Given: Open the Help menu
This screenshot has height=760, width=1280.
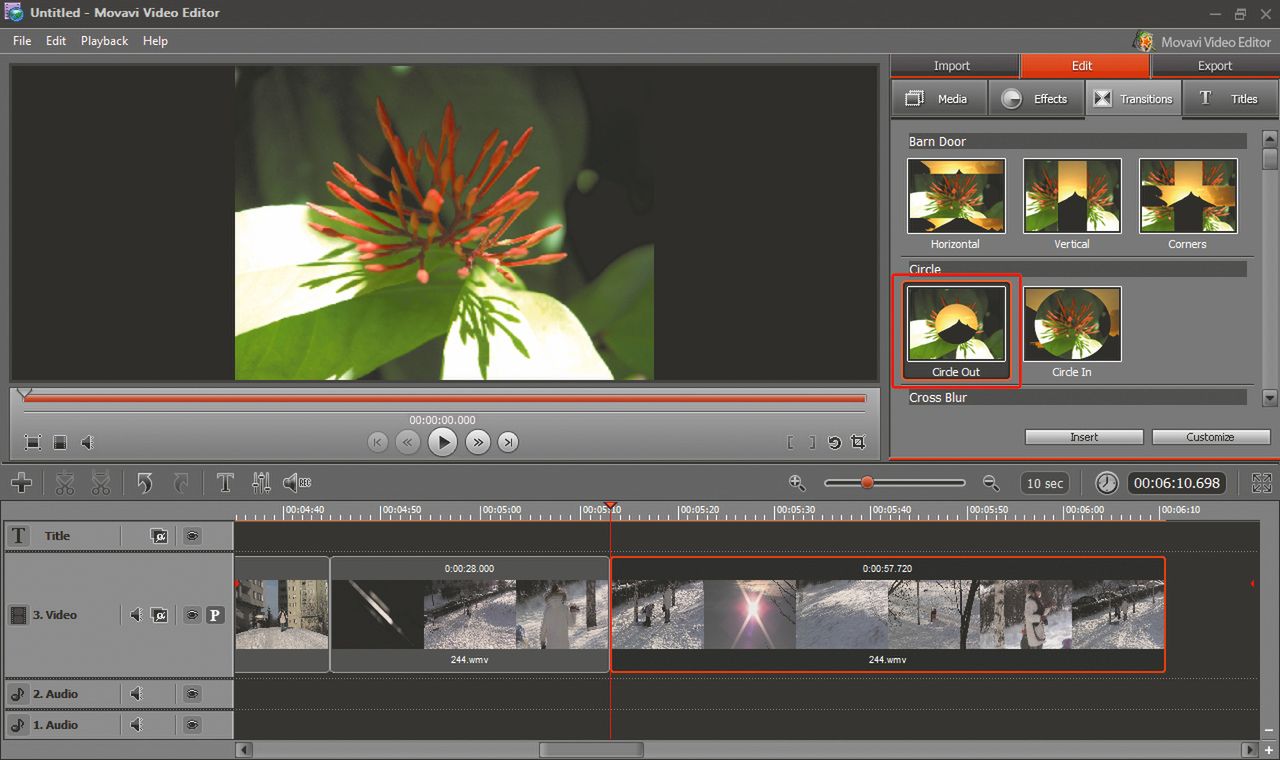Looking at the screenshot, I should [155, 41].
